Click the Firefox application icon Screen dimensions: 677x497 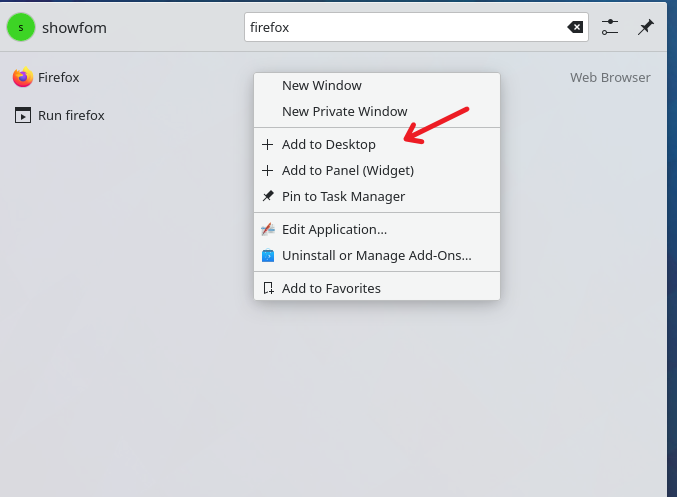point(22,77)
